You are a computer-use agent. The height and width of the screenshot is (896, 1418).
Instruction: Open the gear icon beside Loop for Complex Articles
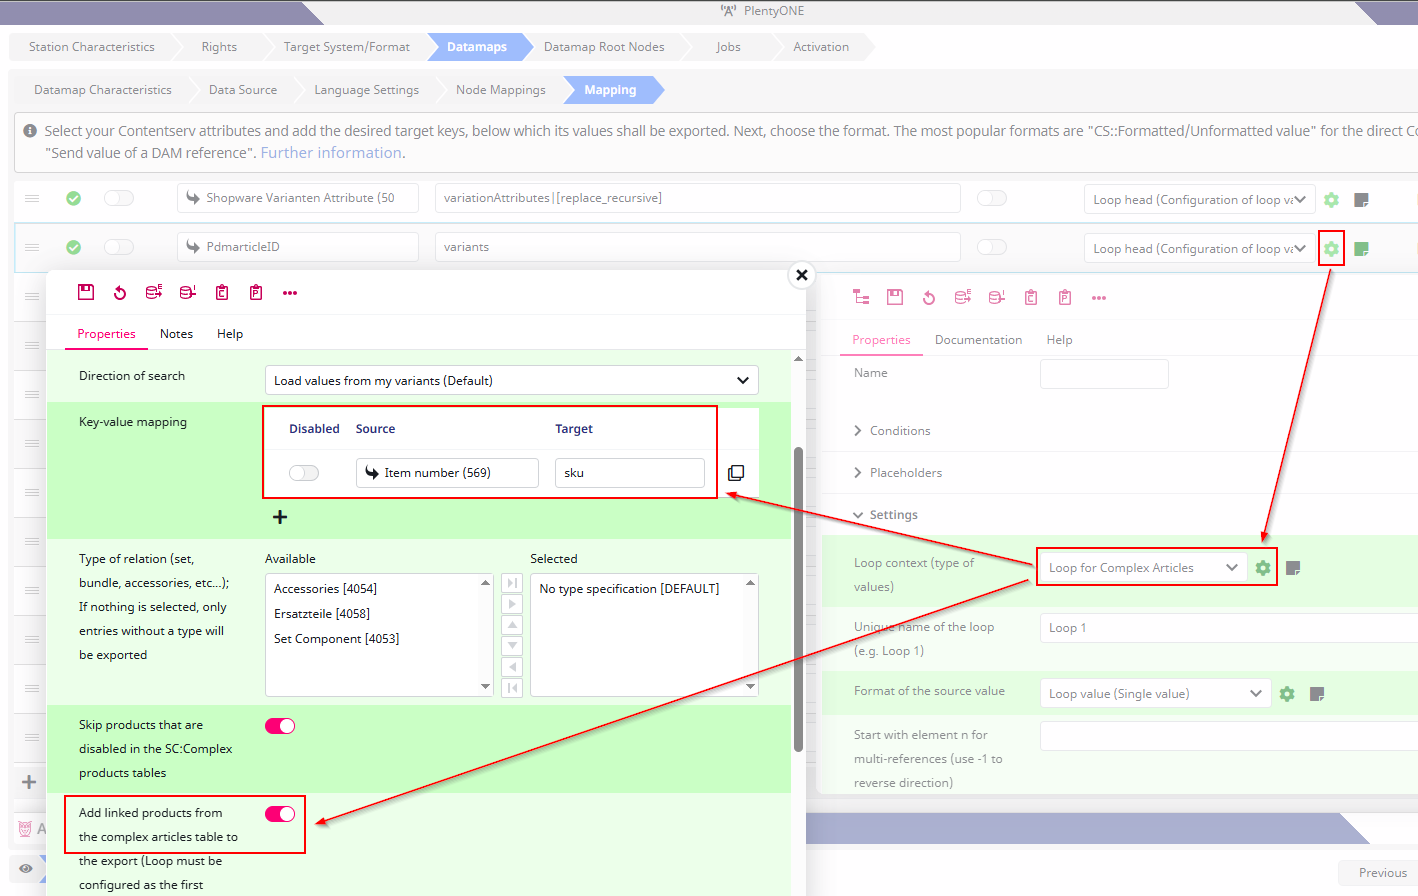point(1262,567)
